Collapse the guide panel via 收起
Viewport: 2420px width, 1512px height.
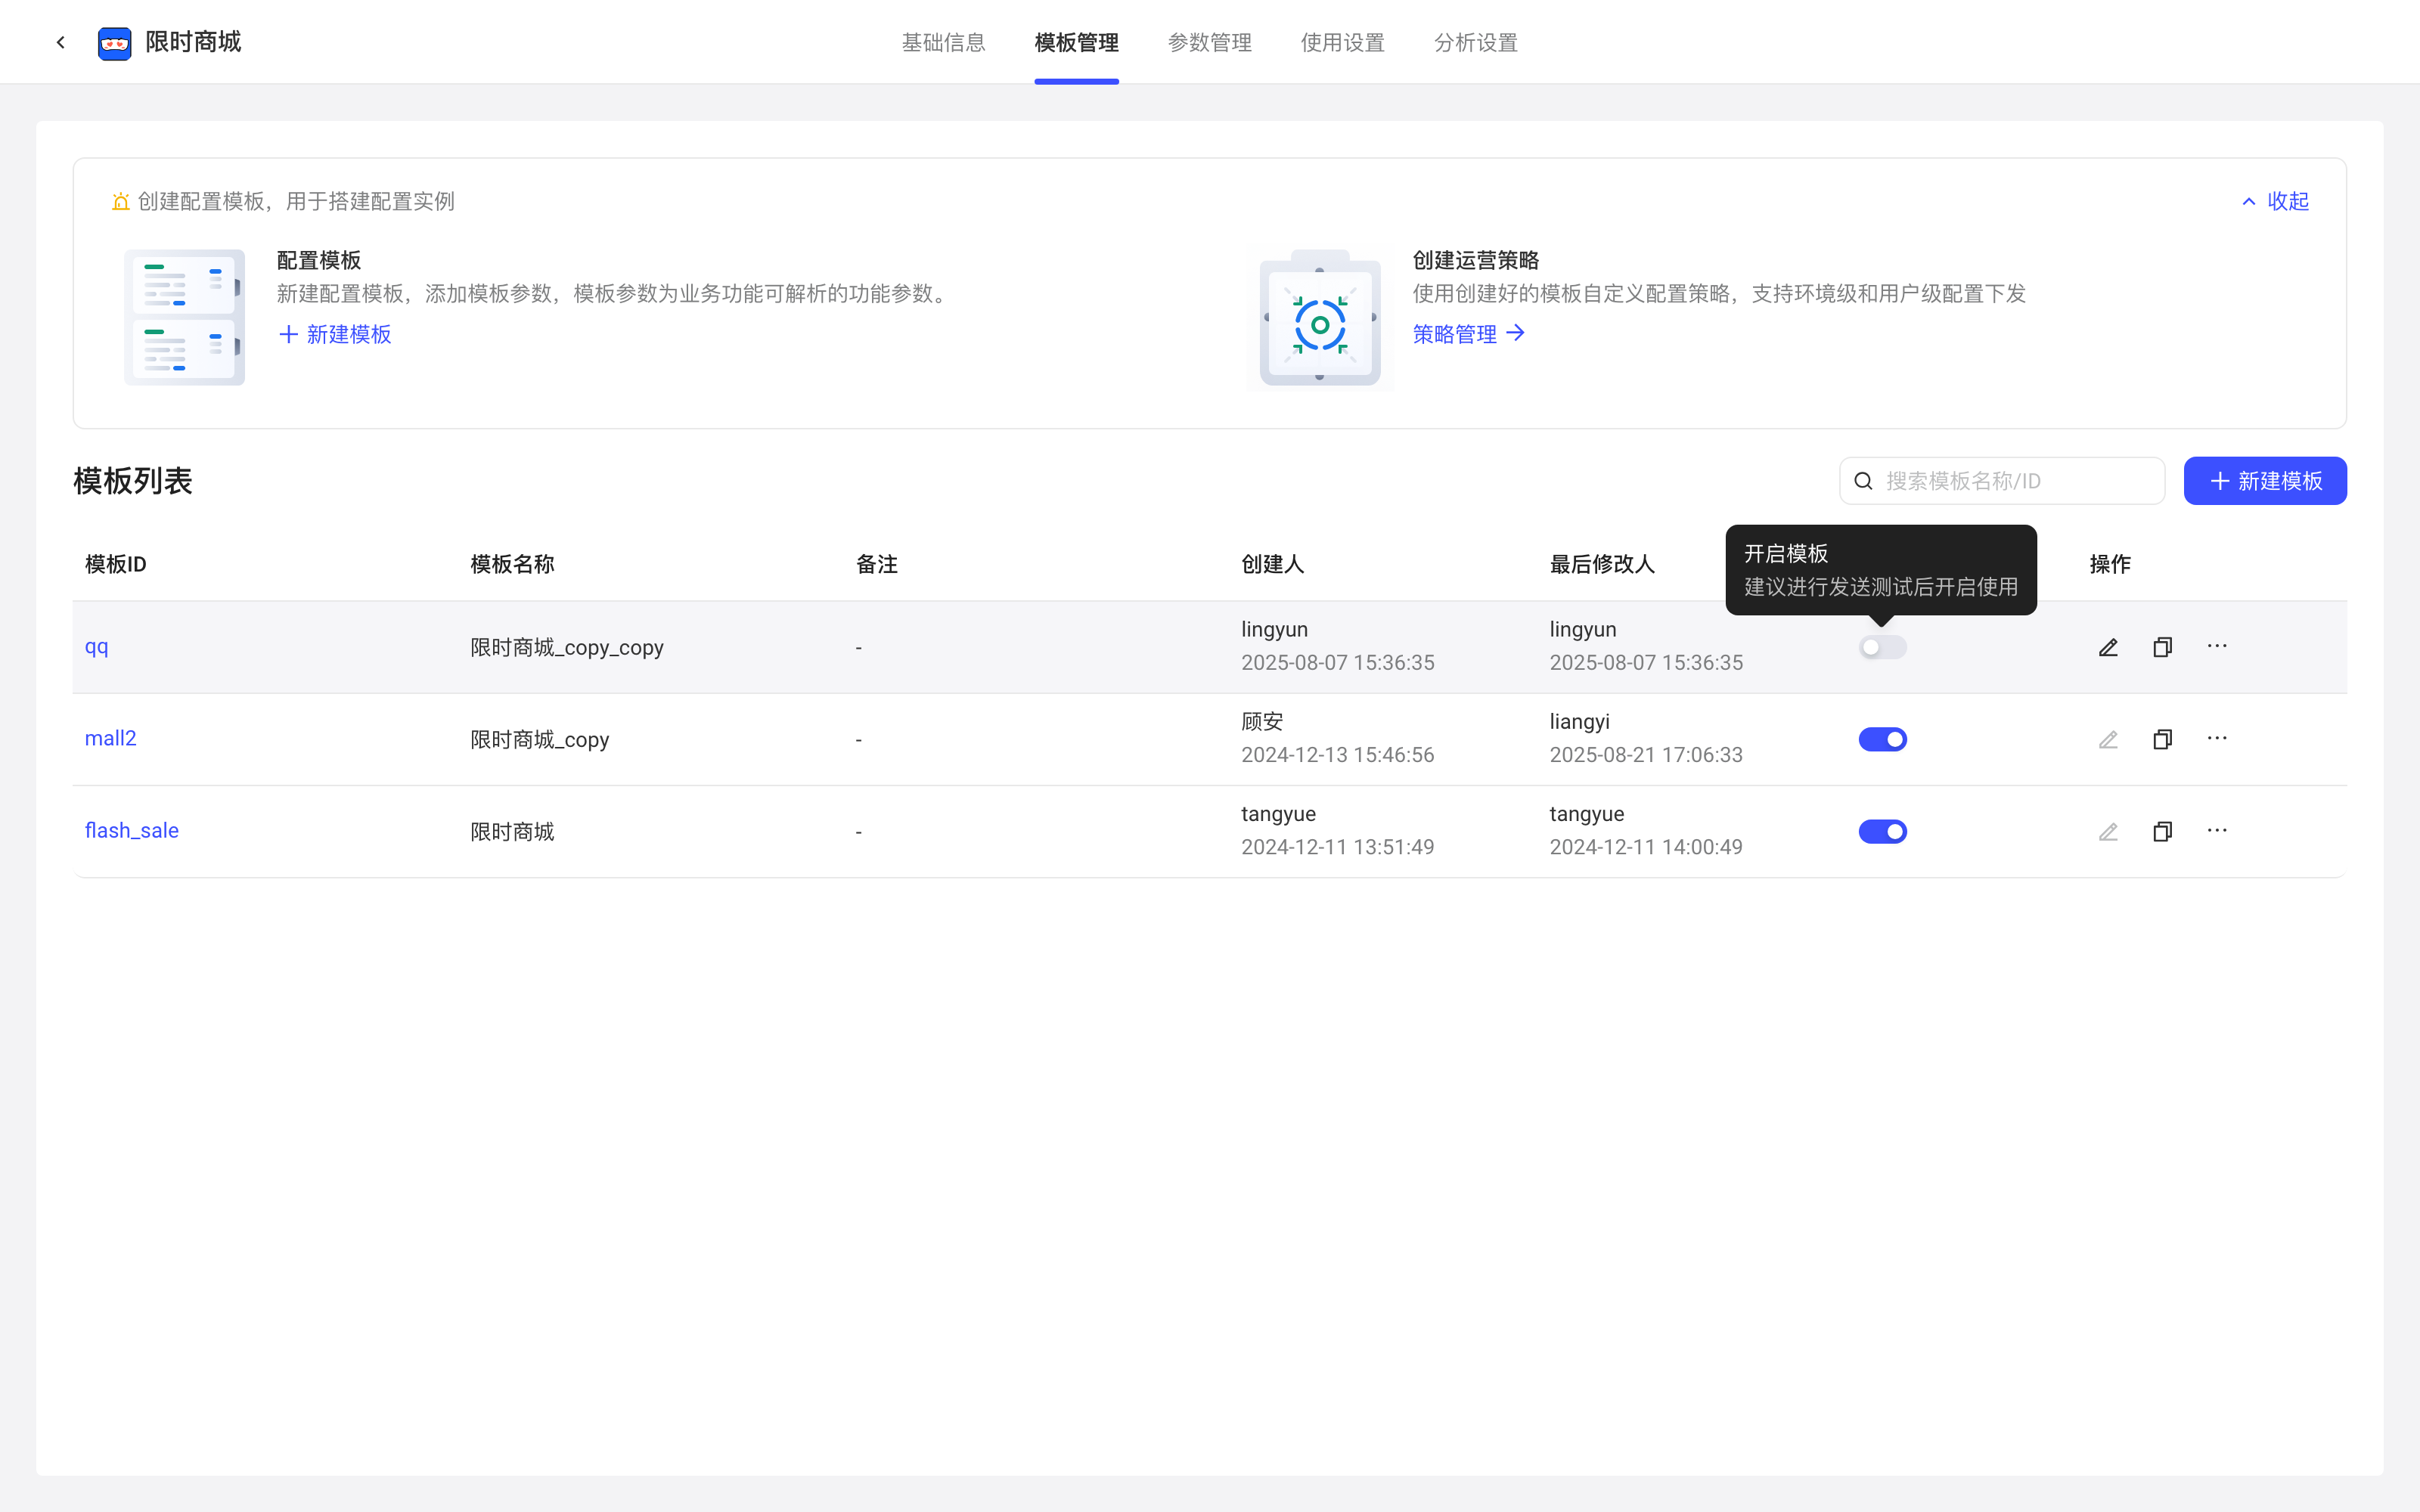(2275, 201)
